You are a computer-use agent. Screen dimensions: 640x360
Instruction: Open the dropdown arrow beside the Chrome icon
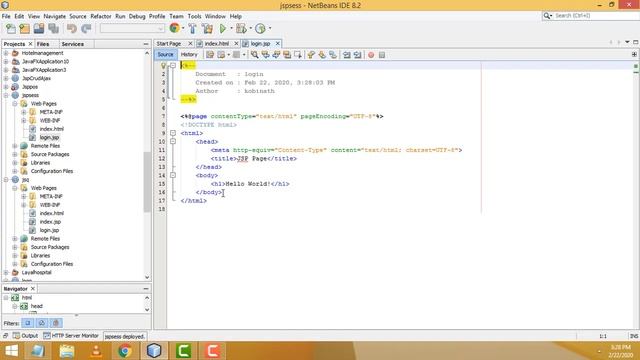[183, 28]
